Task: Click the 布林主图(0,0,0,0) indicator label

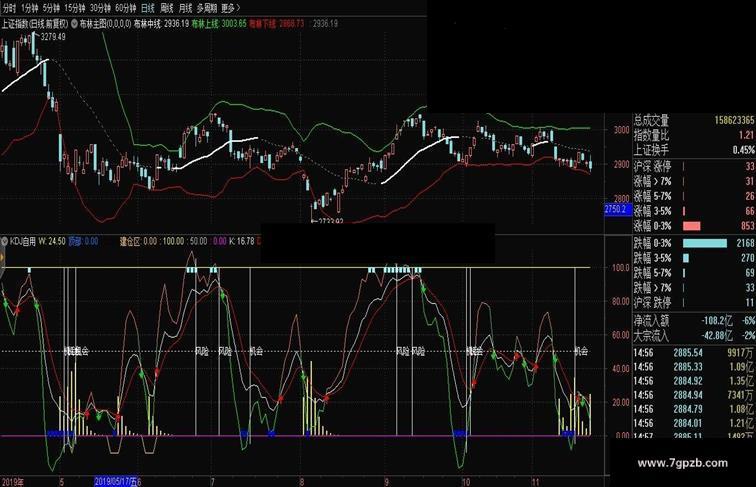Action: coord(105,23)
